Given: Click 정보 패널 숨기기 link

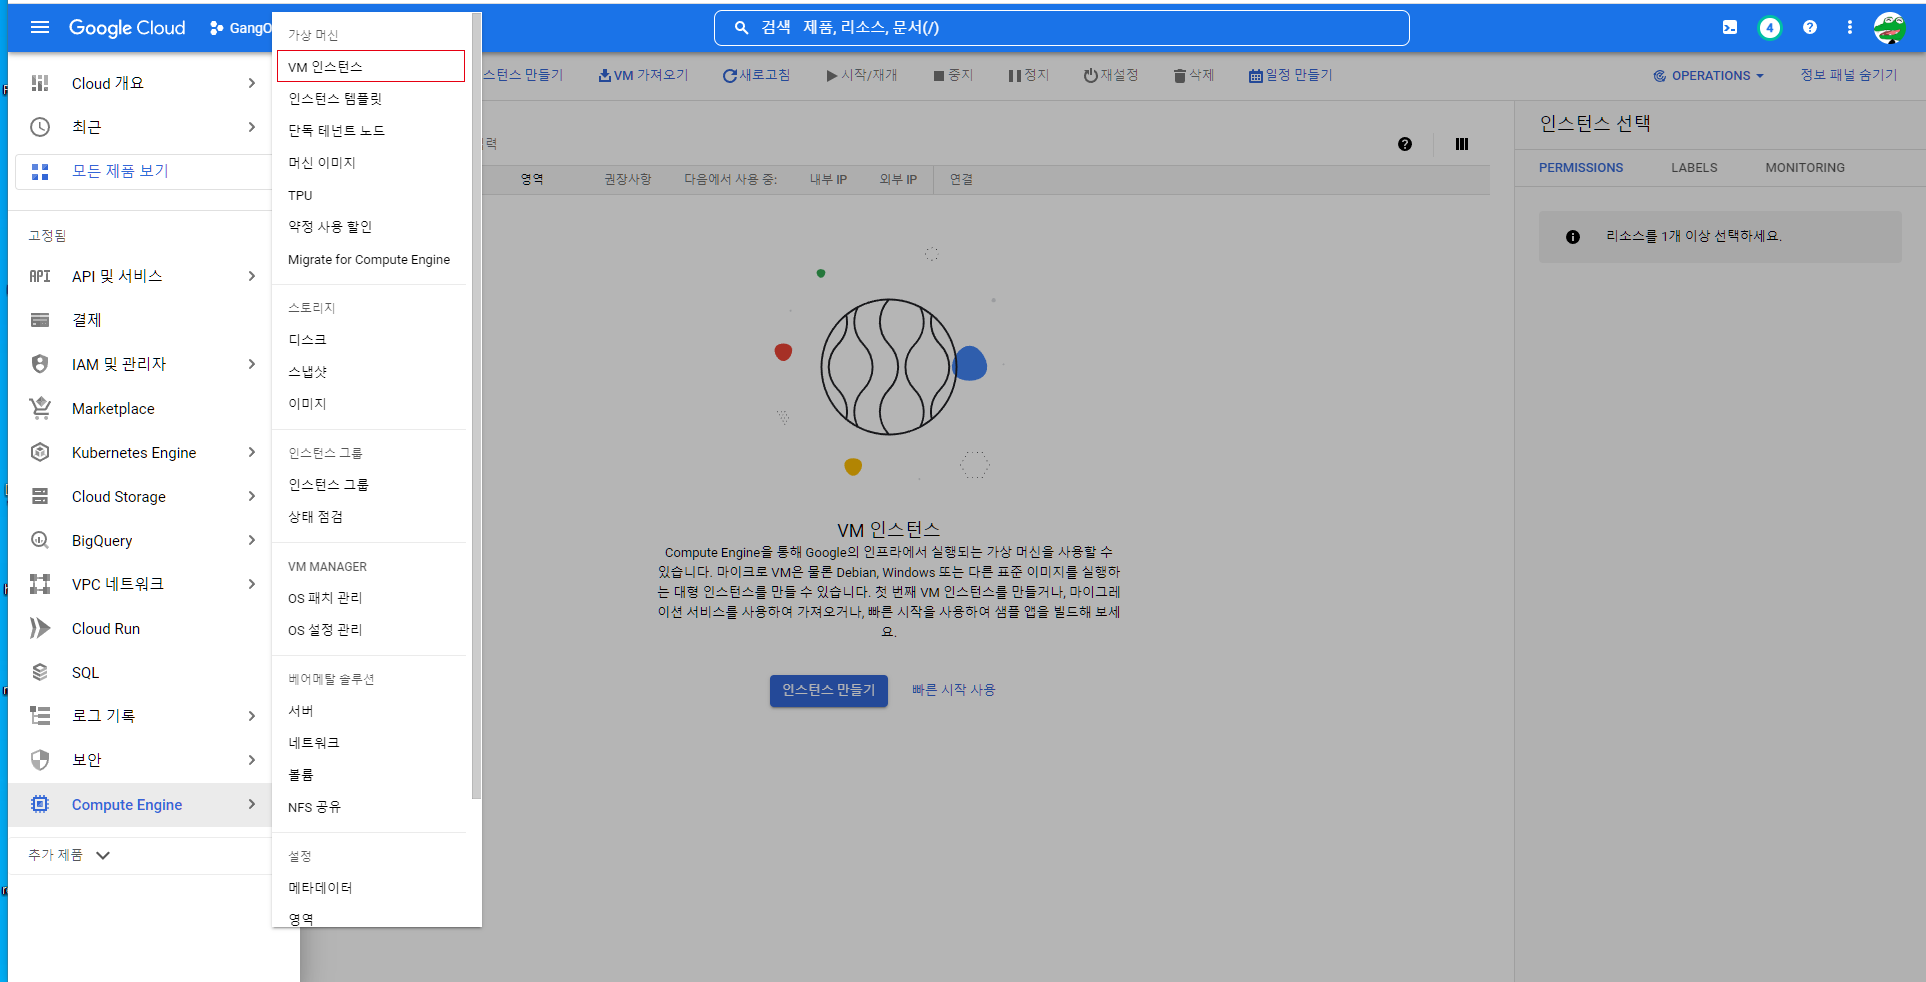Looking at the screenshot, I should click(x=1849, y=75).
